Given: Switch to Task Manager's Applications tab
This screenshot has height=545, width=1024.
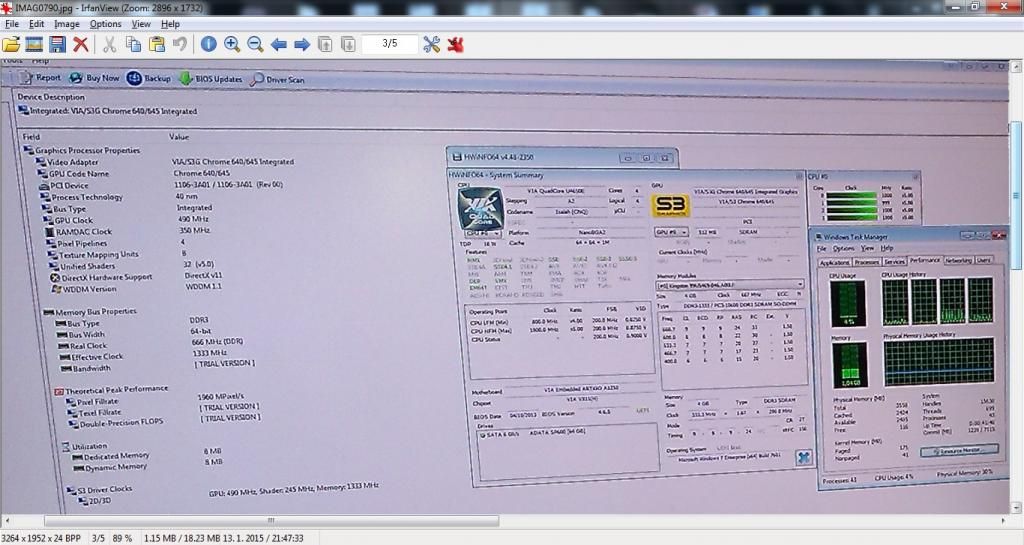Looking at the screenshot, I should tap(835, 262).
